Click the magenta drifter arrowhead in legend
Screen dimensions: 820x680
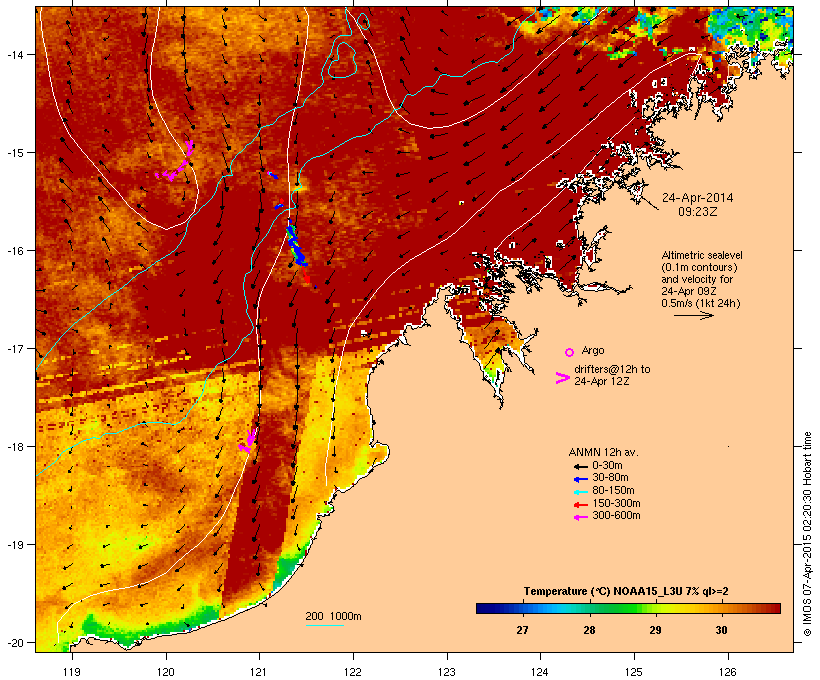(562, 378)
